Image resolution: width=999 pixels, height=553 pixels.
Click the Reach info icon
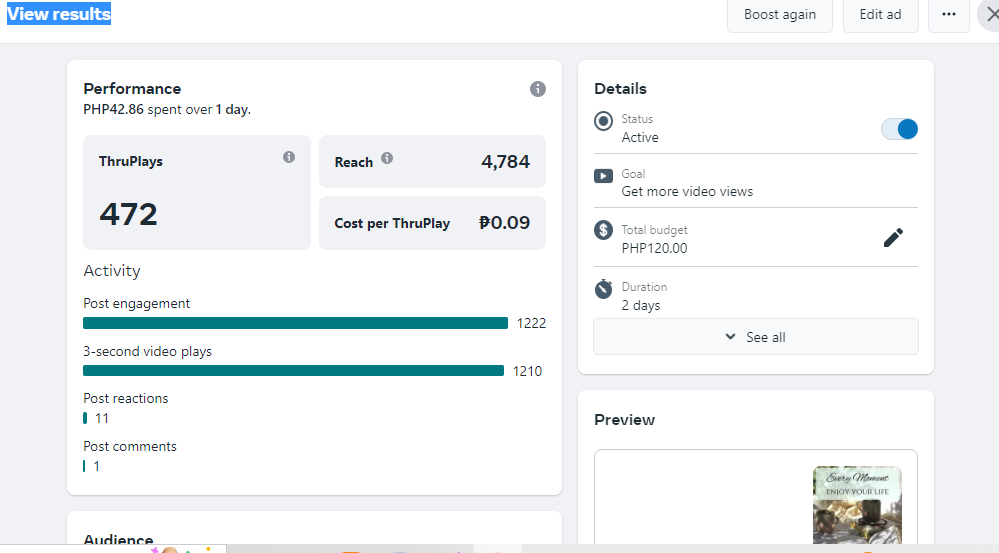coord(387,158)
